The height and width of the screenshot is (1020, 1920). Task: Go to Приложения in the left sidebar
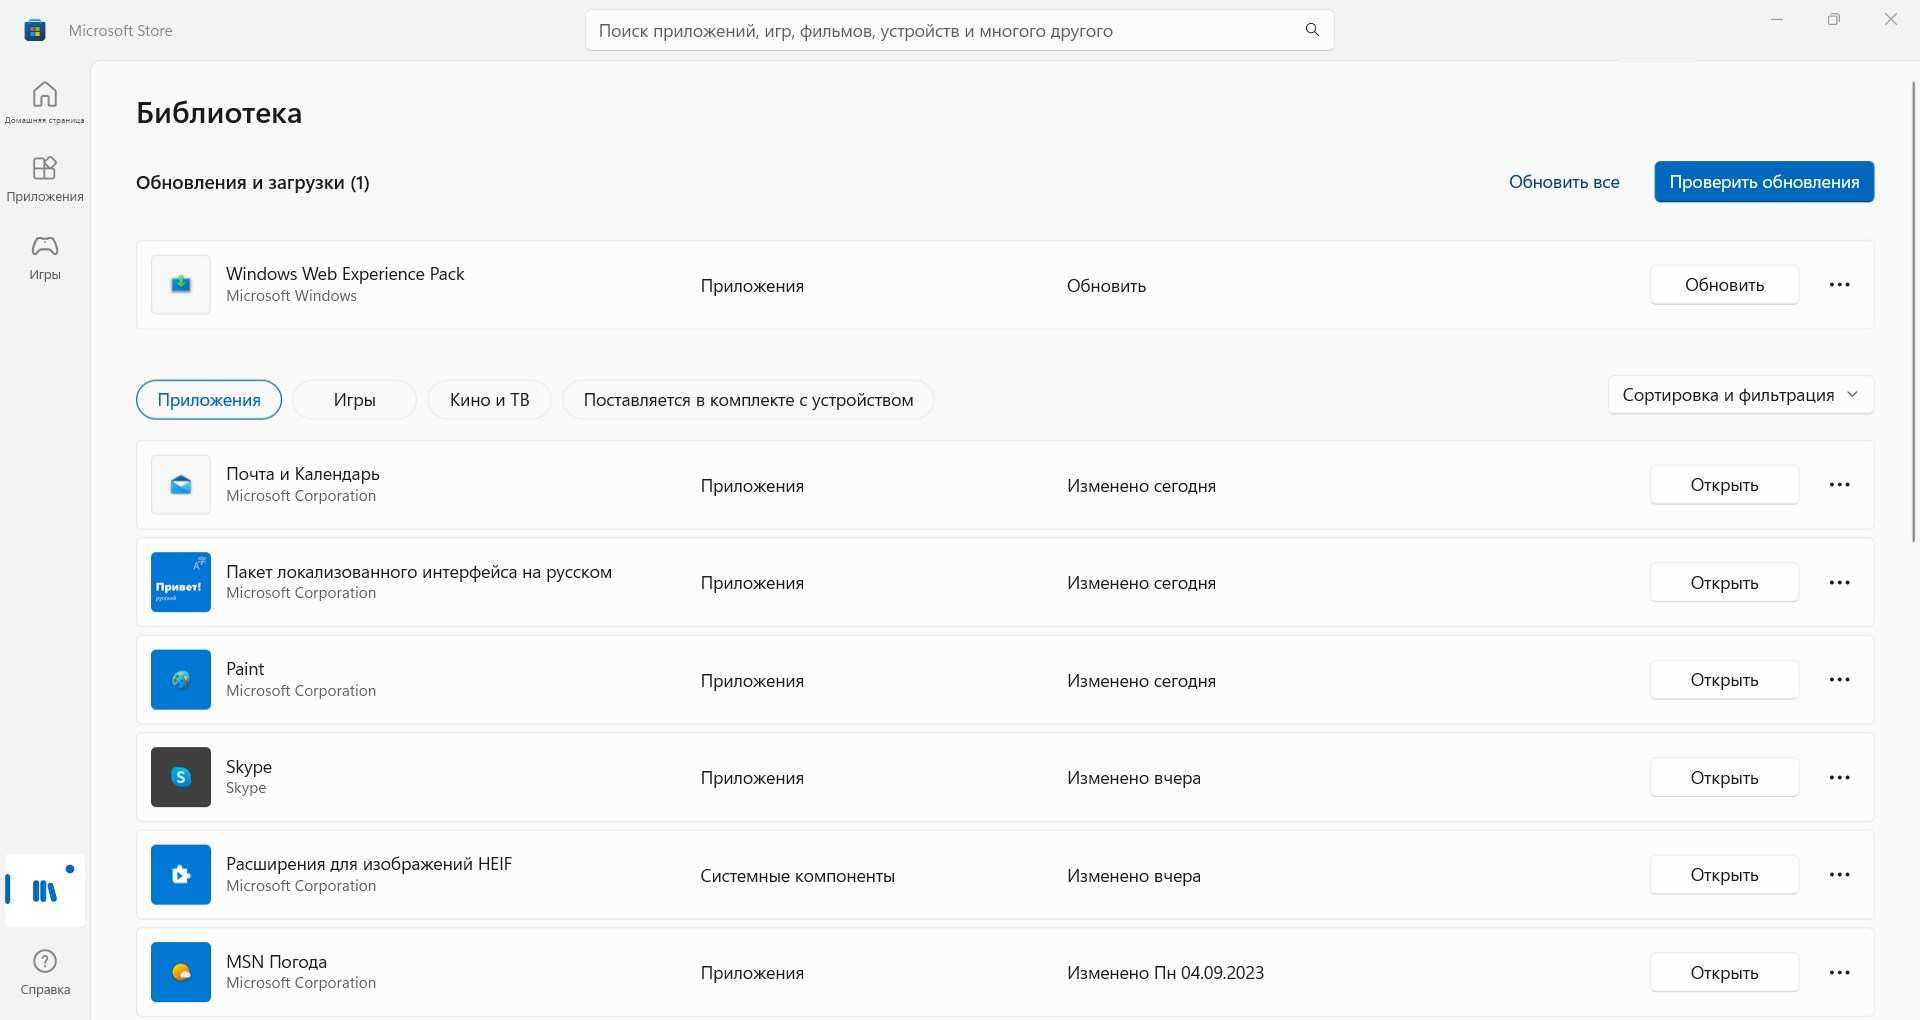(x=44, y=178)
